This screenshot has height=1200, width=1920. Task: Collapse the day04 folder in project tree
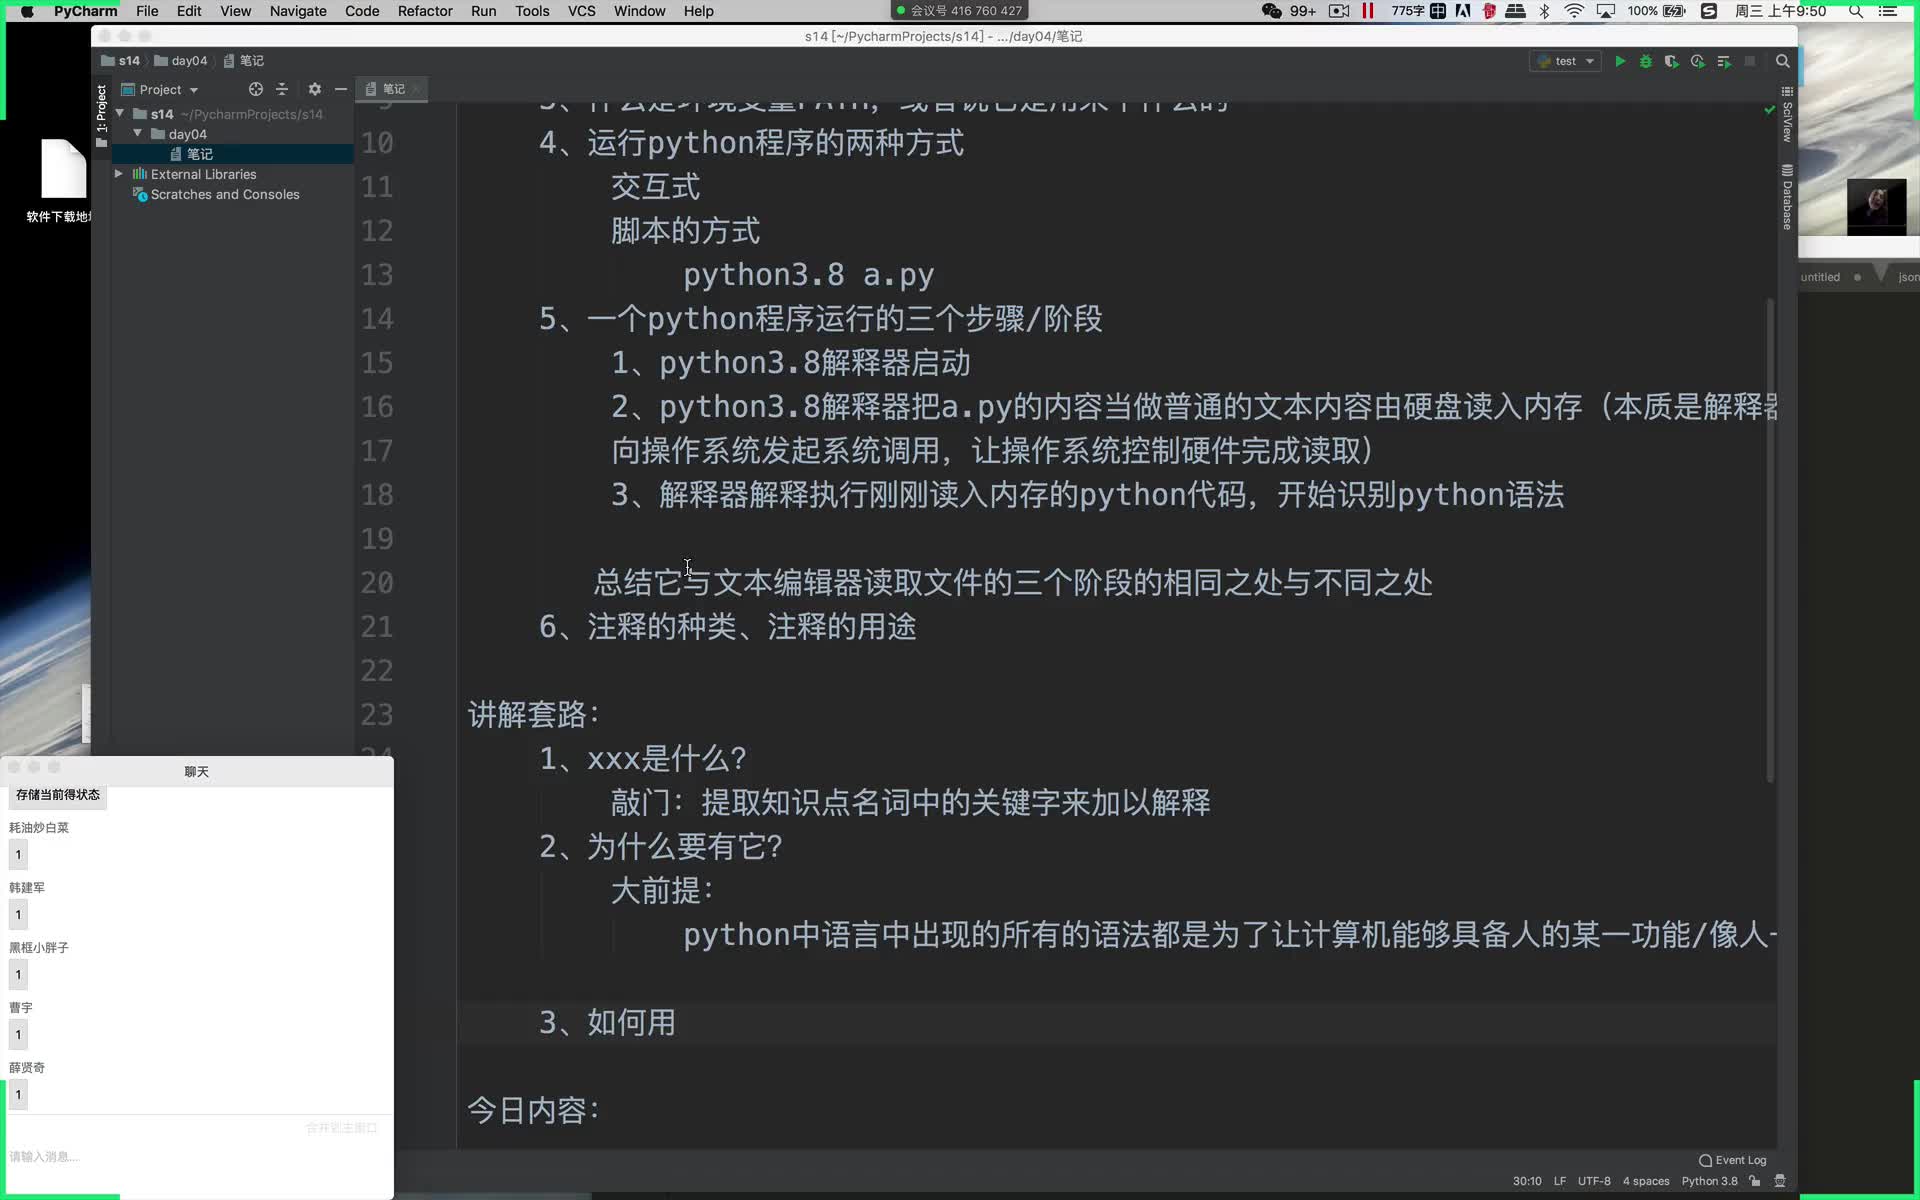click(x=138, y=133)
